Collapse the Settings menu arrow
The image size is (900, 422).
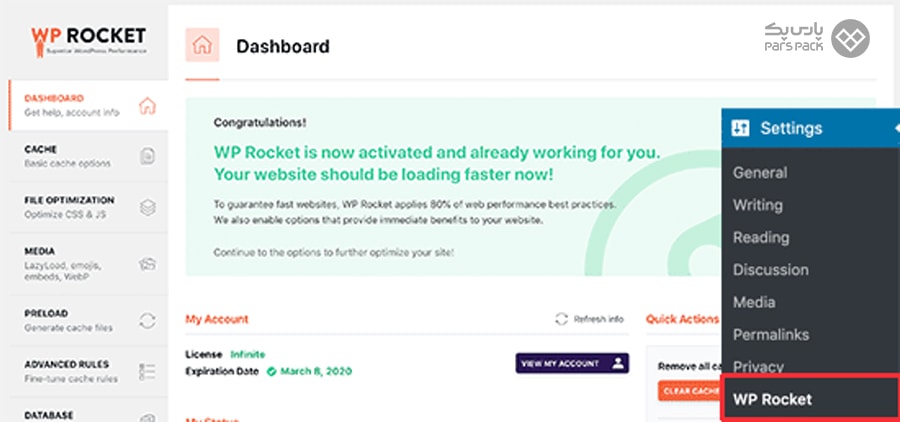point(897,128)
